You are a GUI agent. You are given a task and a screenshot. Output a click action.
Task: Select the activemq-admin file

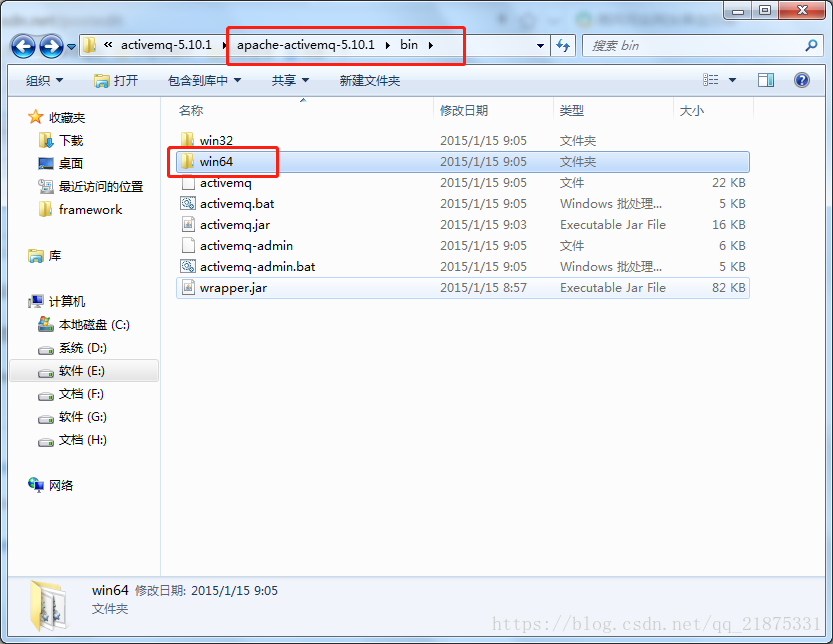click(462, 245)
